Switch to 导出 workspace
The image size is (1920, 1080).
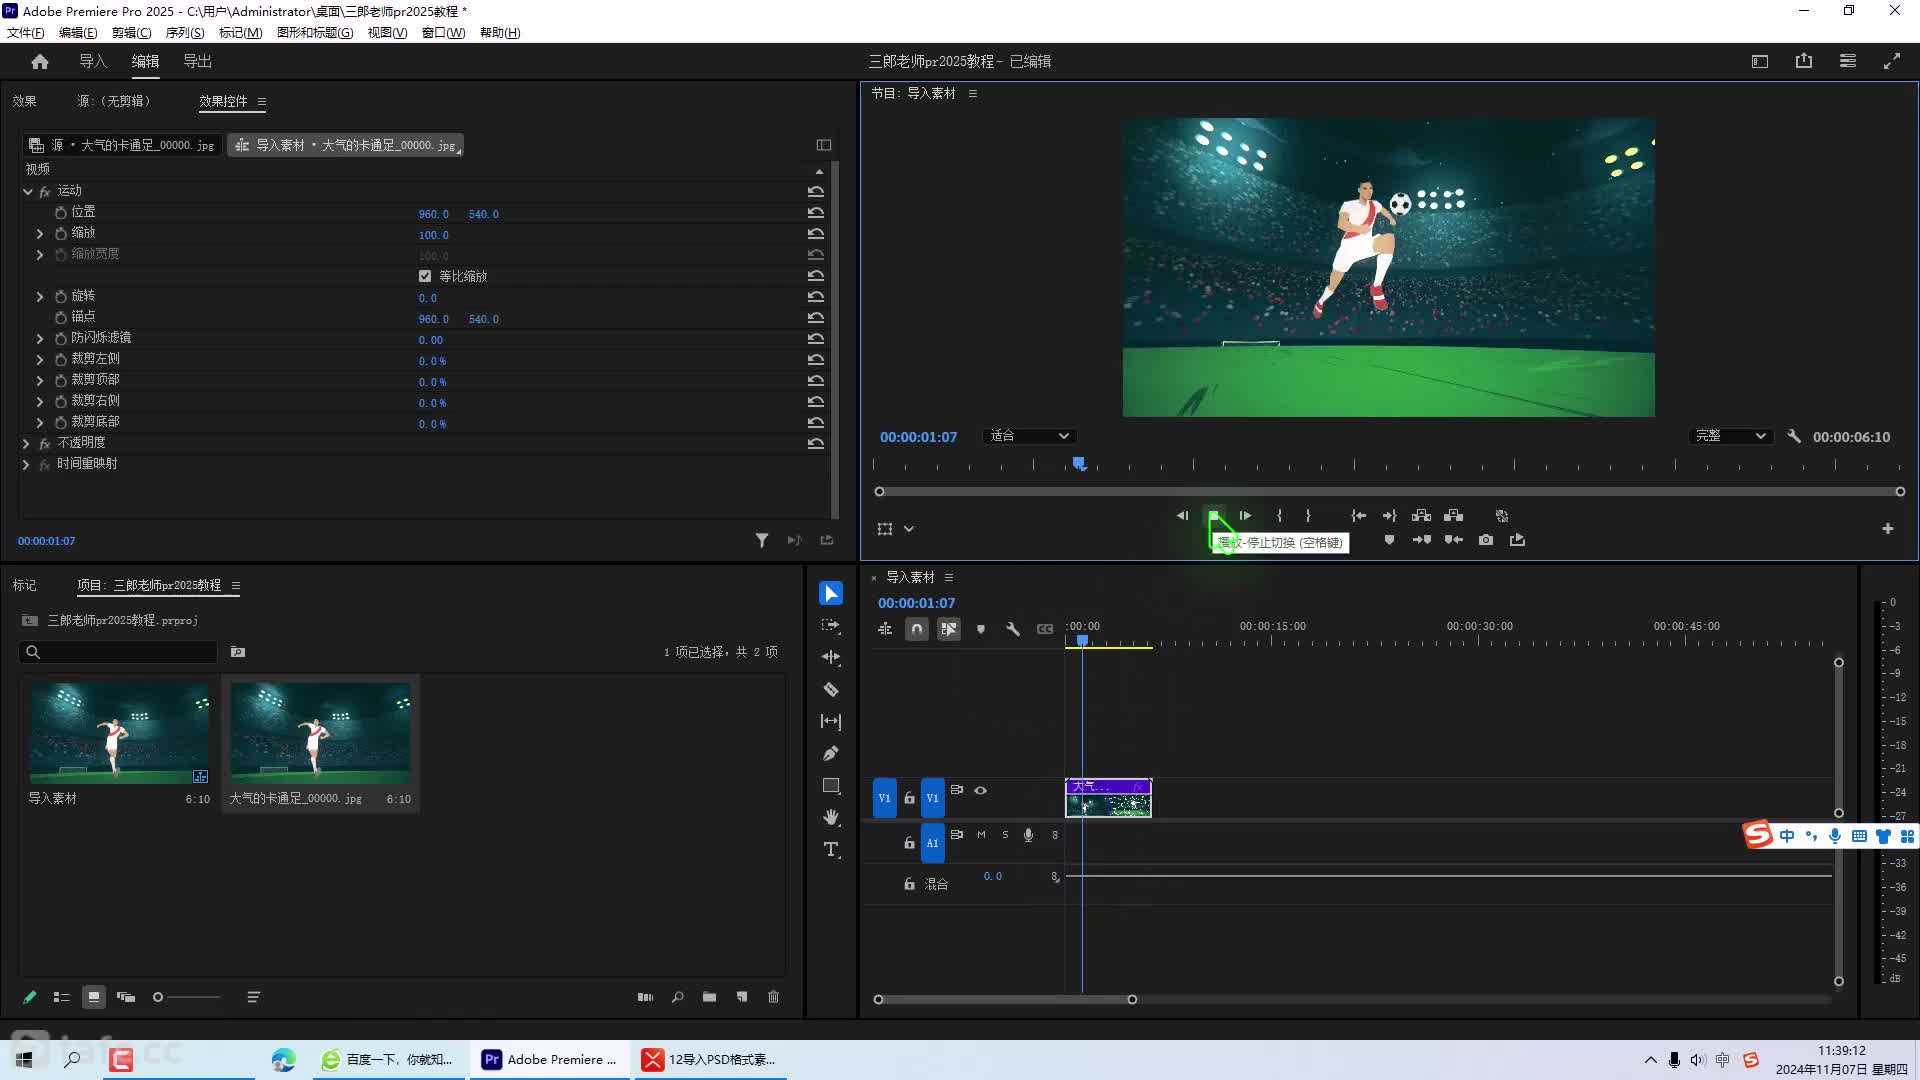tap(197, 61)
